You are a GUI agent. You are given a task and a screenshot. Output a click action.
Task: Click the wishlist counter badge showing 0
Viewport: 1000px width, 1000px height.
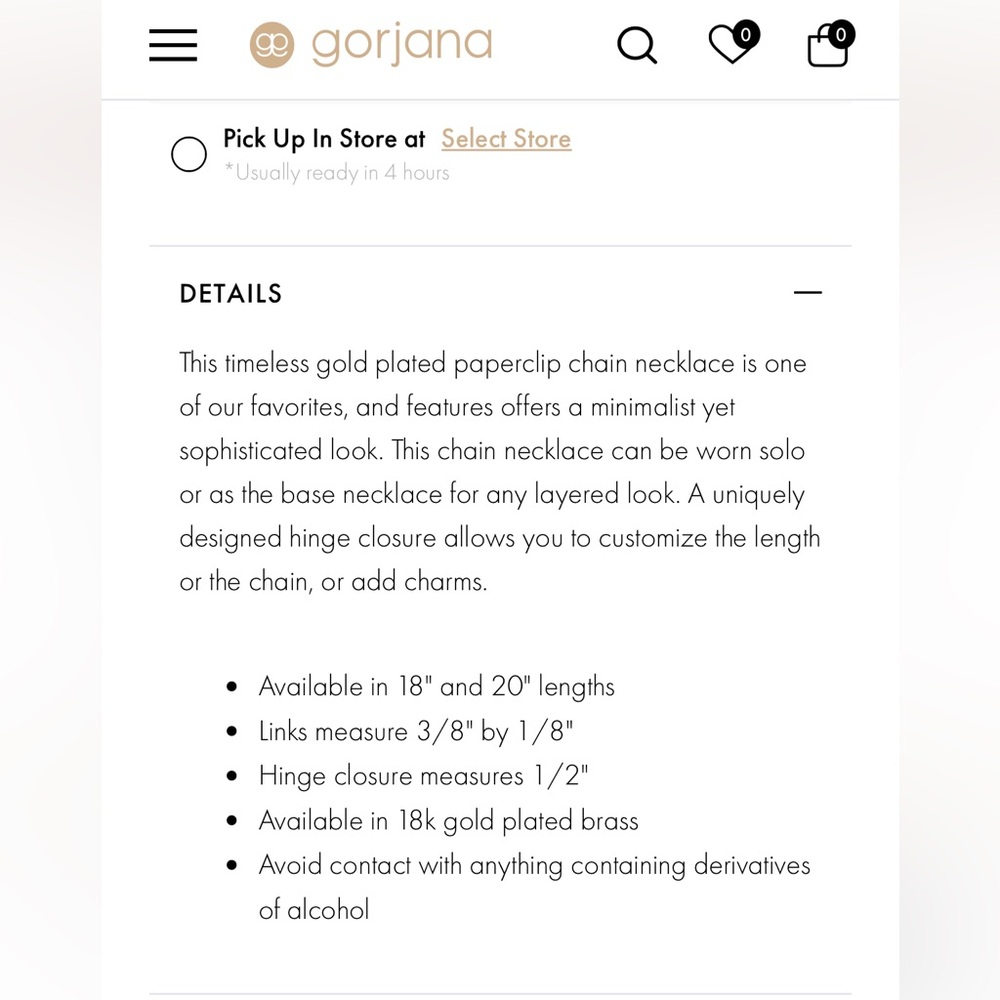(x=745, y=33)
